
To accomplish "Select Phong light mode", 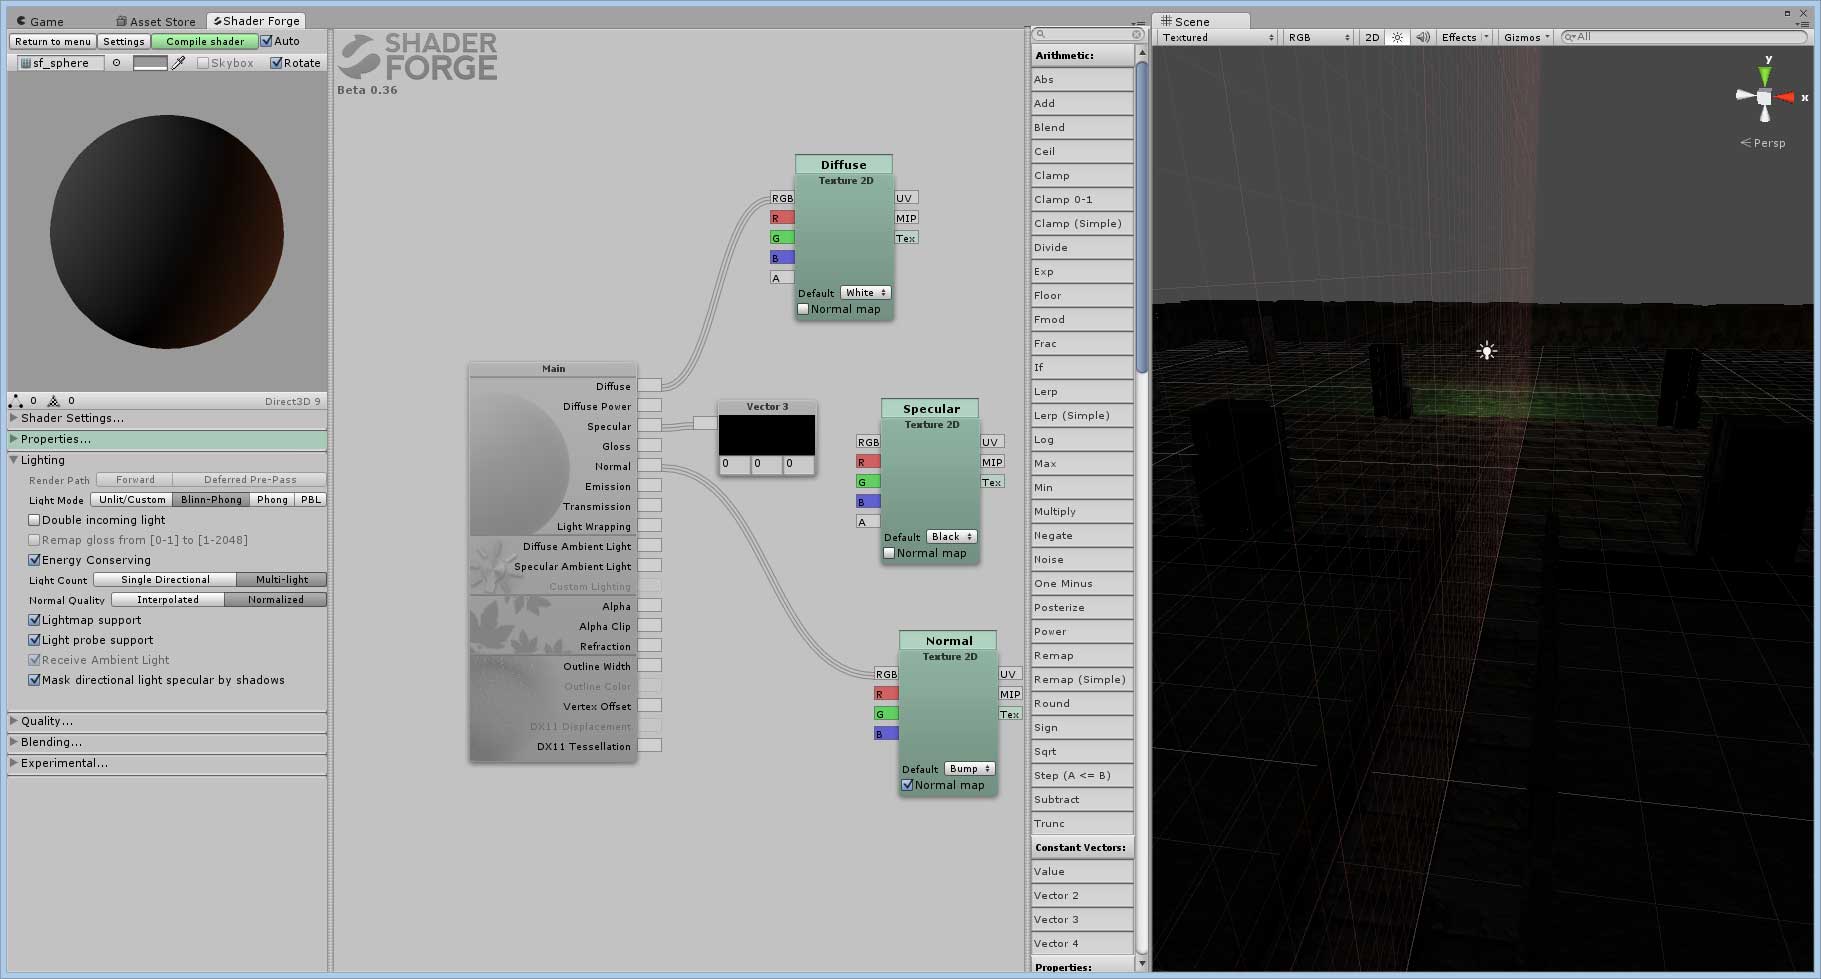I will 272,500.
